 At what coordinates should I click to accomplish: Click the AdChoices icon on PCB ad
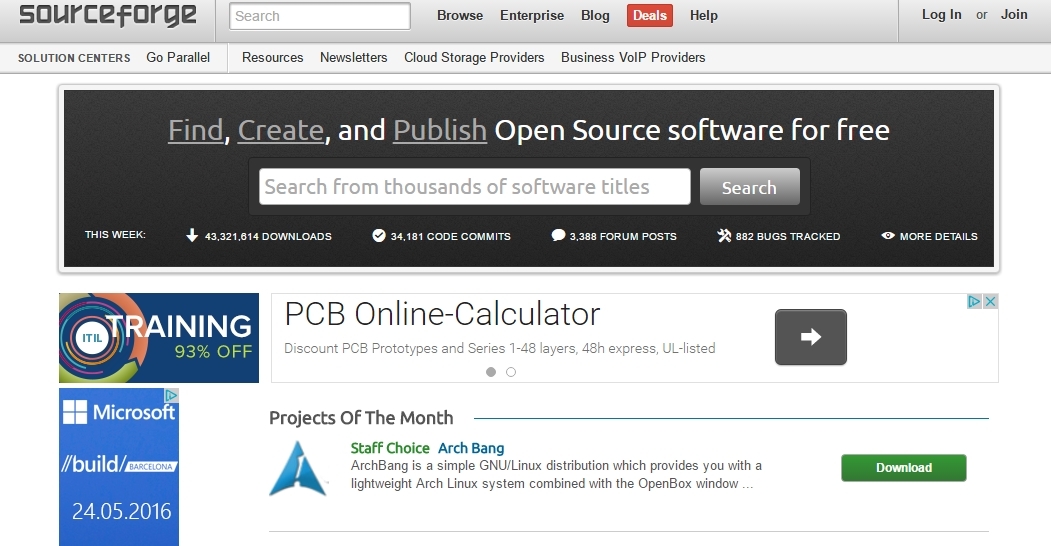974,301
